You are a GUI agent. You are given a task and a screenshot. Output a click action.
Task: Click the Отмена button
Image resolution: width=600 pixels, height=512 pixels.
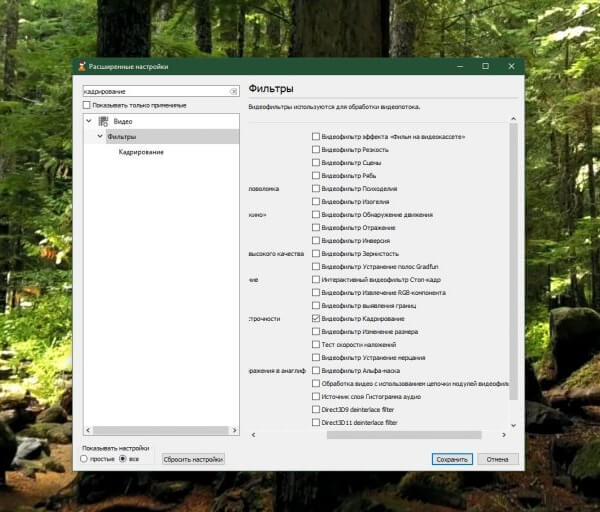click(x=498, y=459)
